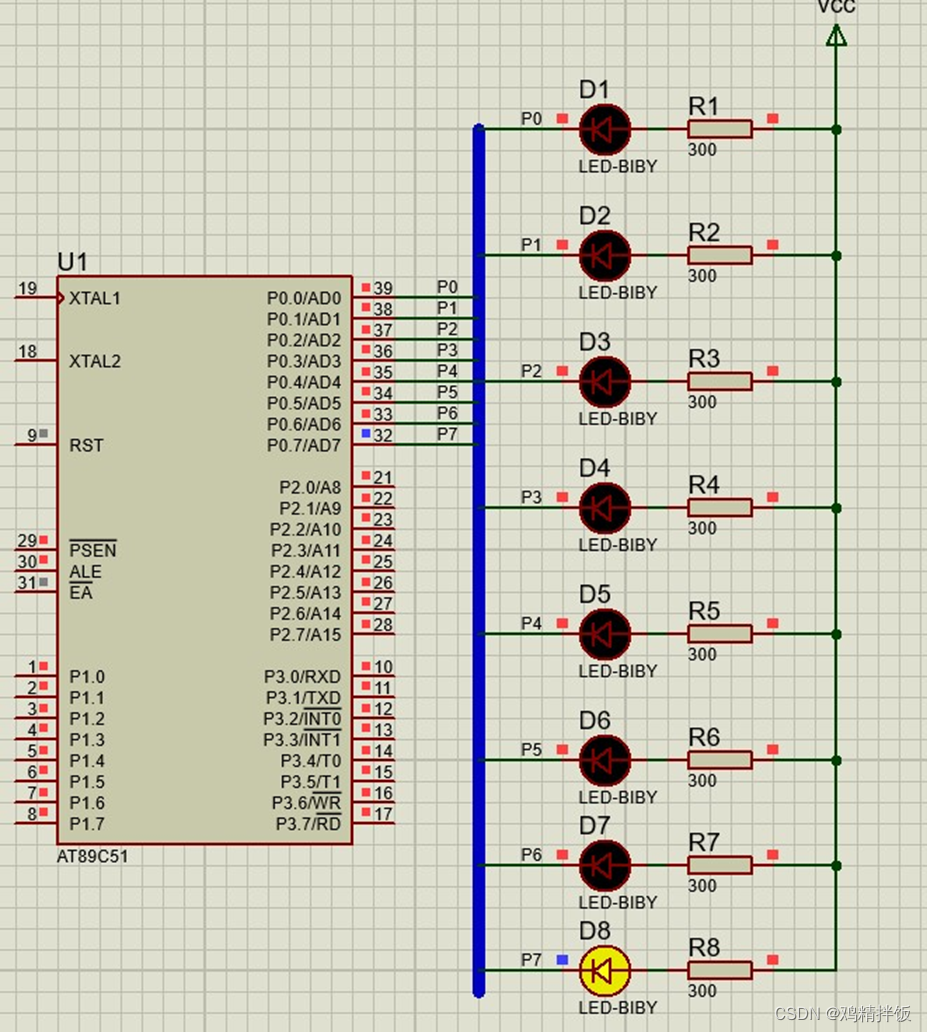This screenshot has width=927, height=1032.
Task: Click the 300 value under R5
Action: 702,654
